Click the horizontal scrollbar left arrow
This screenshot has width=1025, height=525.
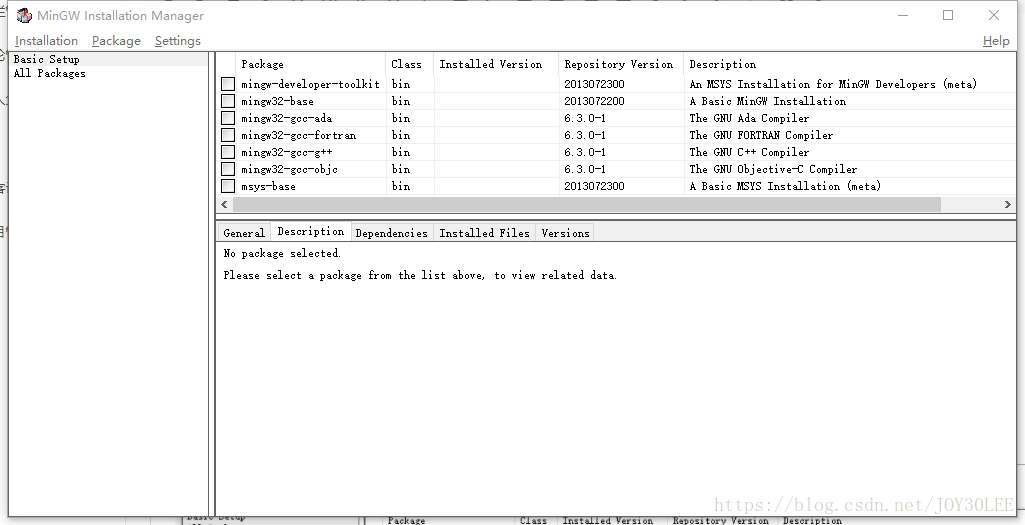(224, 204)
